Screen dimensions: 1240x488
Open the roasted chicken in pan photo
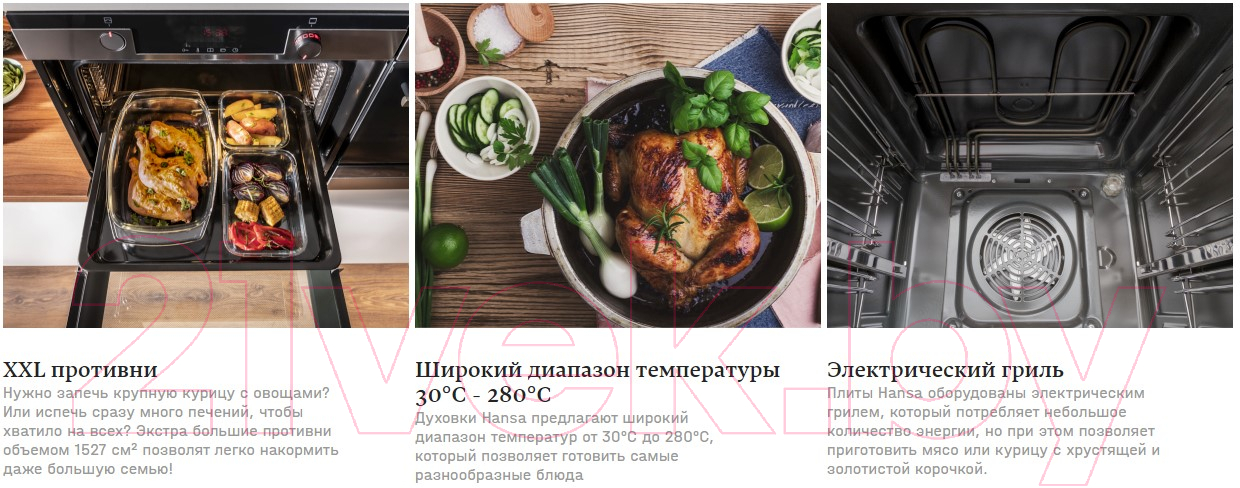tap(618, 165)
